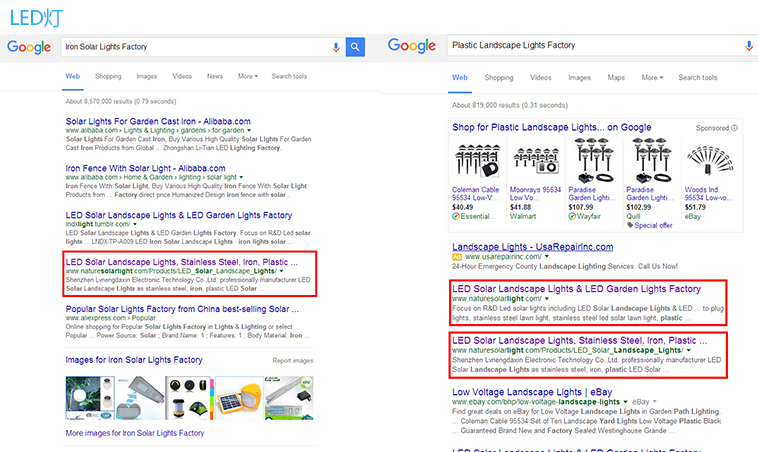The height and width of the screenshot is (452, 758).
Task: Open Images for Iron Solar Lights Factory link
Action: 134,360
